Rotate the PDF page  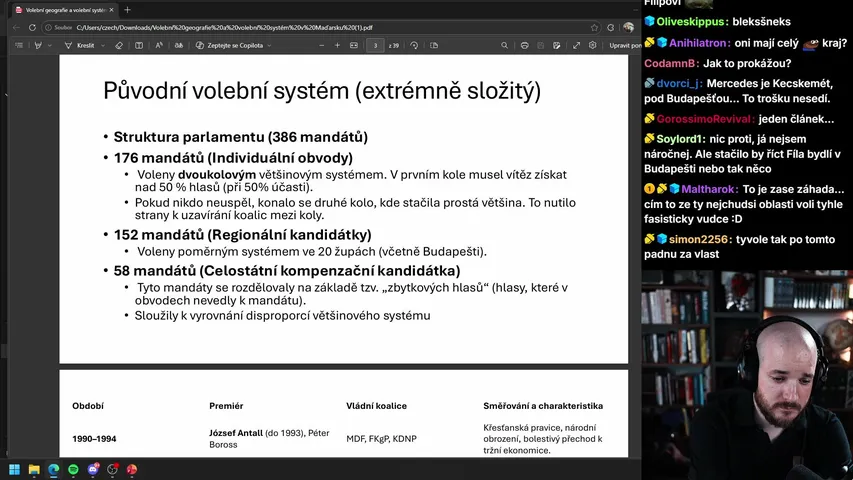(414, 46)
